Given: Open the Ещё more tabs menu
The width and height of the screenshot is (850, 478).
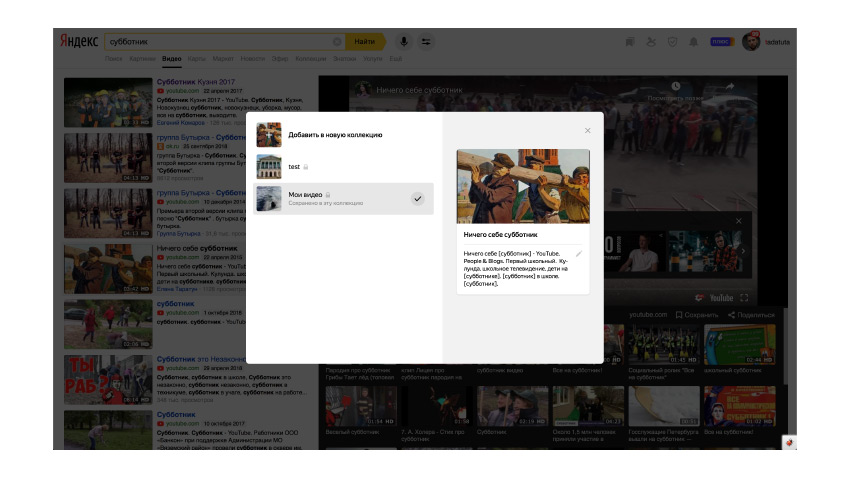Looking at the screenshot, I should 396,59.
